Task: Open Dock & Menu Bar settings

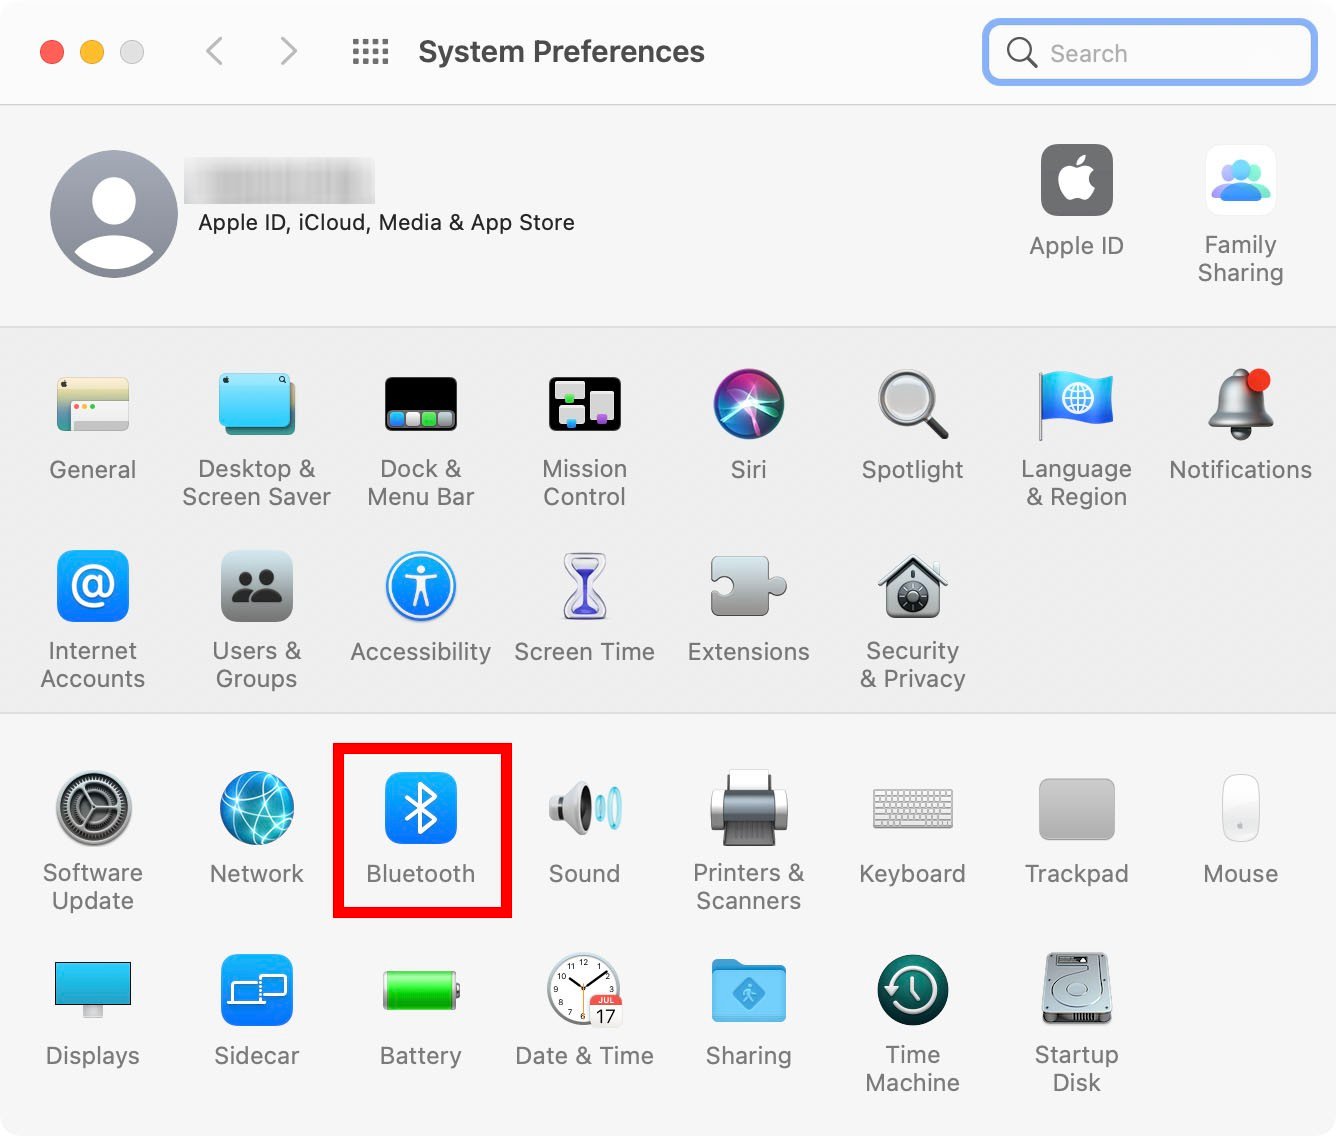Action: 420,405
